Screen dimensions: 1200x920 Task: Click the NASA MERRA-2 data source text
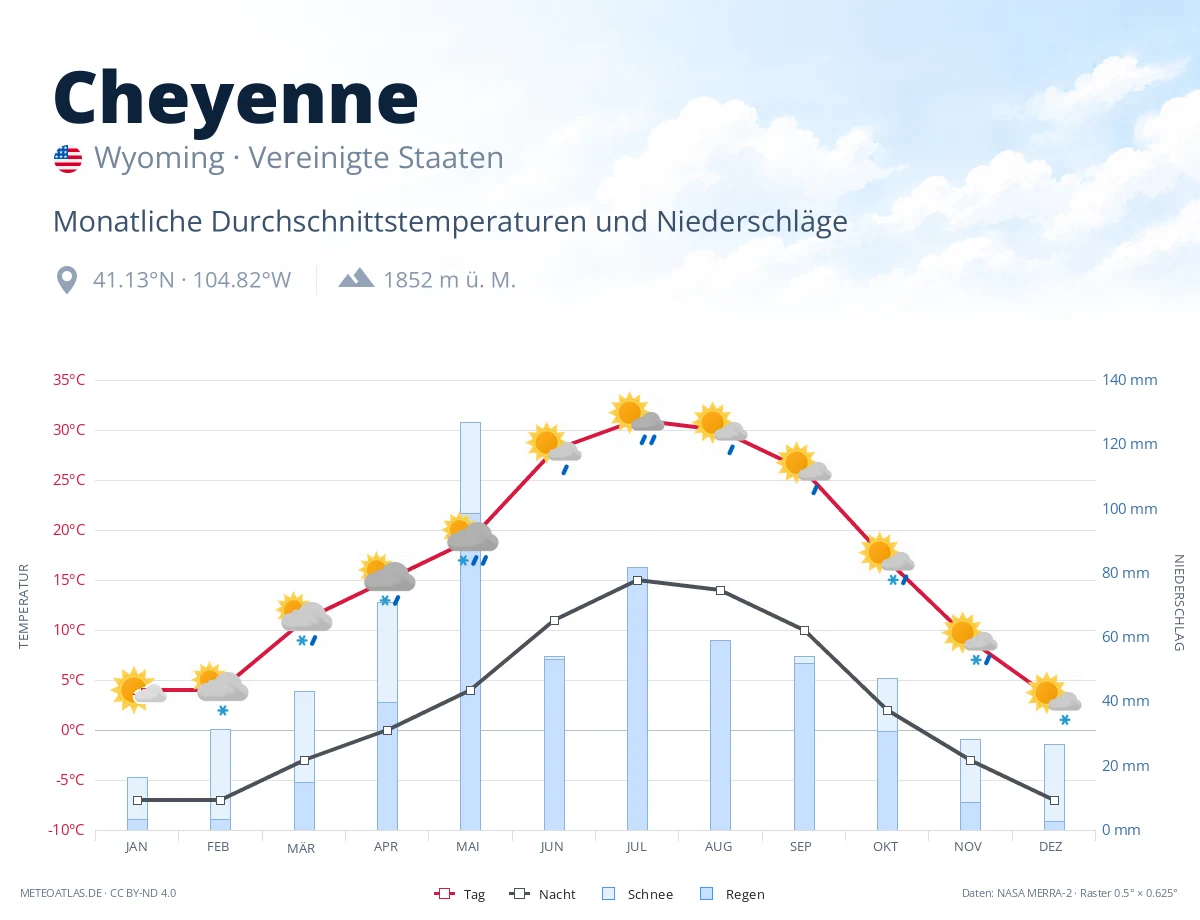click(x=1070, y=893)
